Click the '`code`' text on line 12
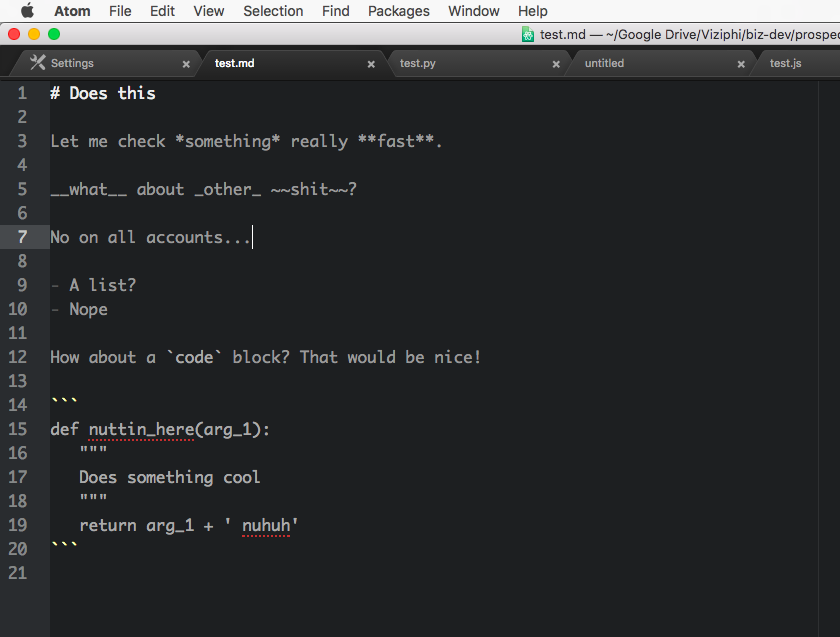 pos(194,357)
